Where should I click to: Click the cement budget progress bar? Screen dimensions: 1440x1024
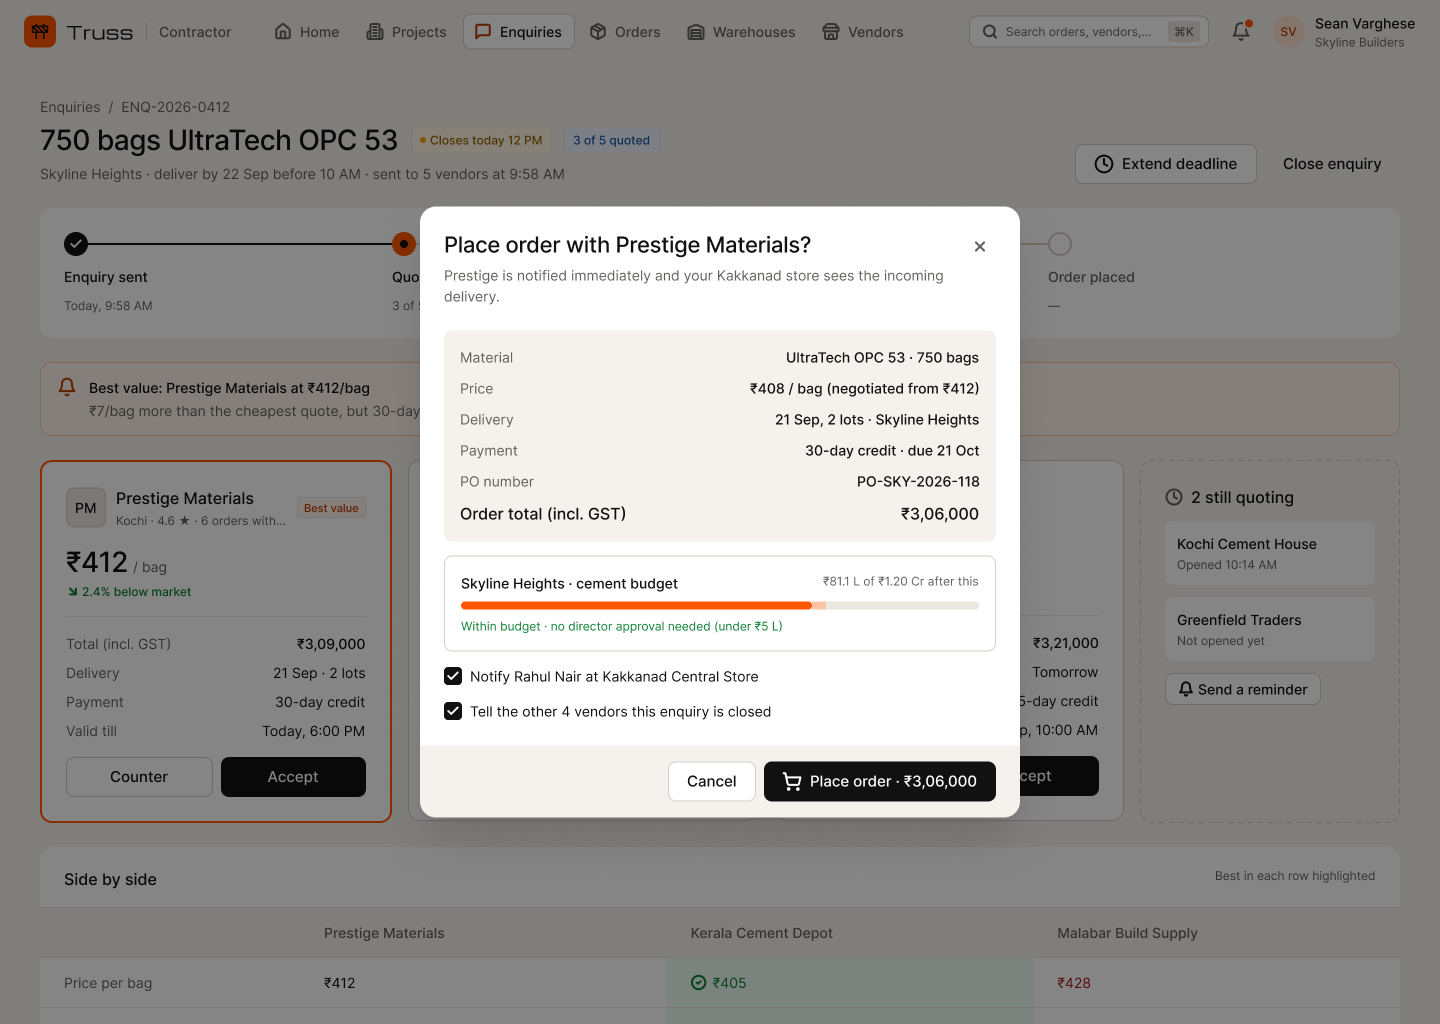coord(720,605)
